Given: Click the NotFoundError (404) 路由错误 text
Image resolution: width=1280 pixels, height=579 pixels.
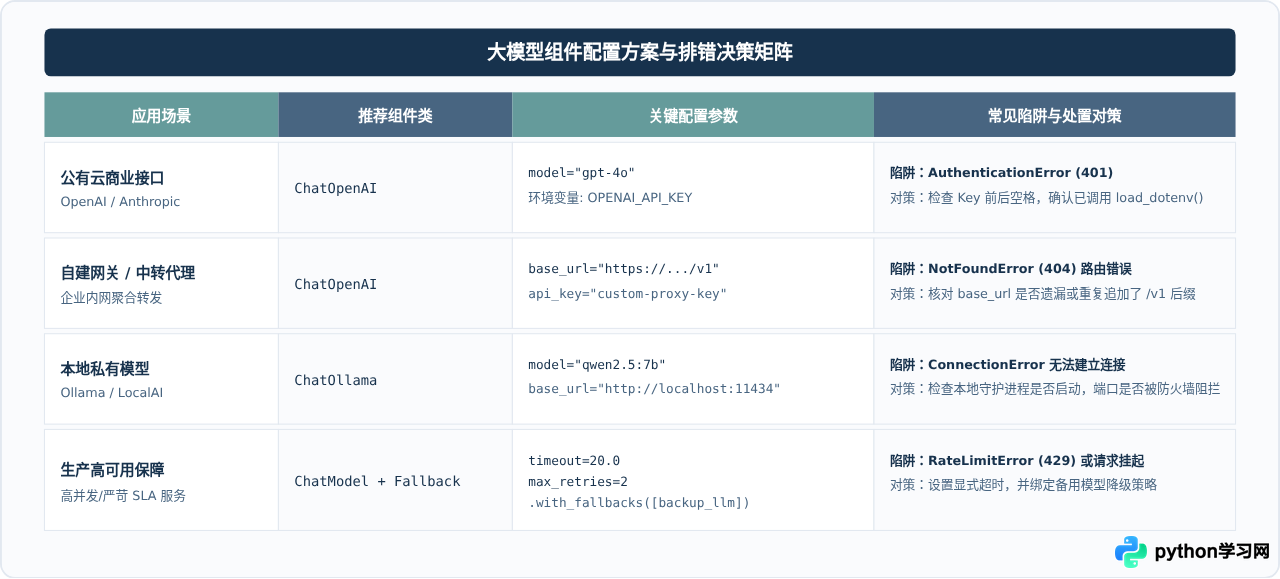Looking at the screenshot, I should coord(1010,268).
